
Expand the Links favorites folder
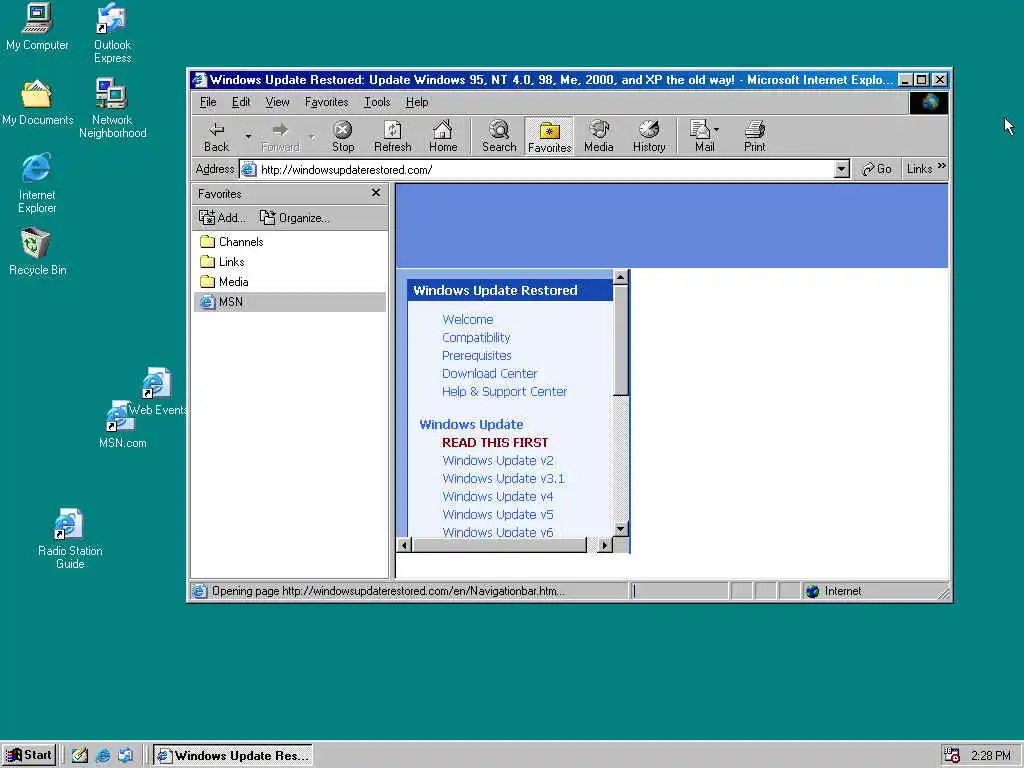223,262
